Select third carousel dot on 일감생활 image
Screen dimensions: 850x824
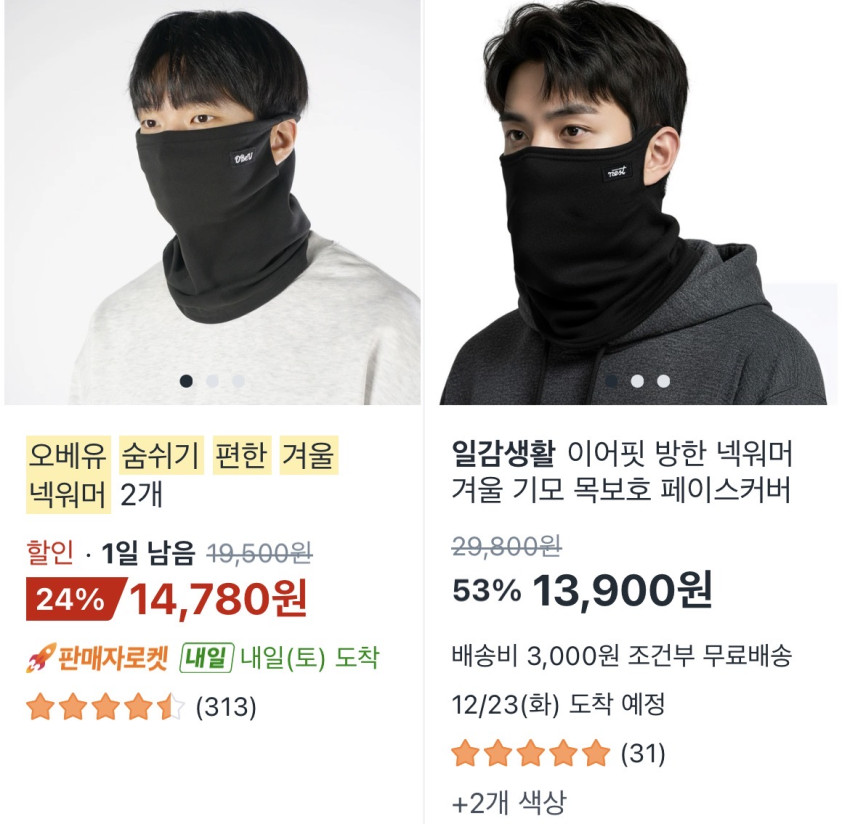coord(663,380)
